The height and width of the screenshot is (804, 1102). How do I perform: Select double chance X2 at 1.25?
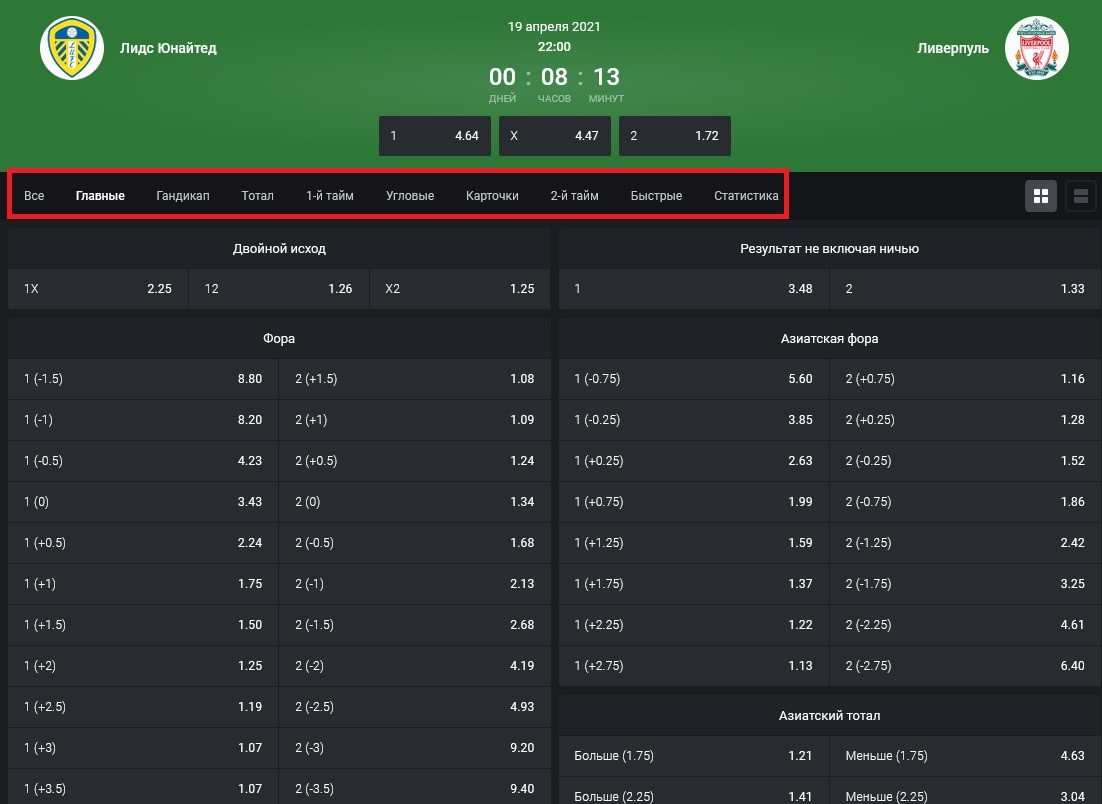coord(459,289)
